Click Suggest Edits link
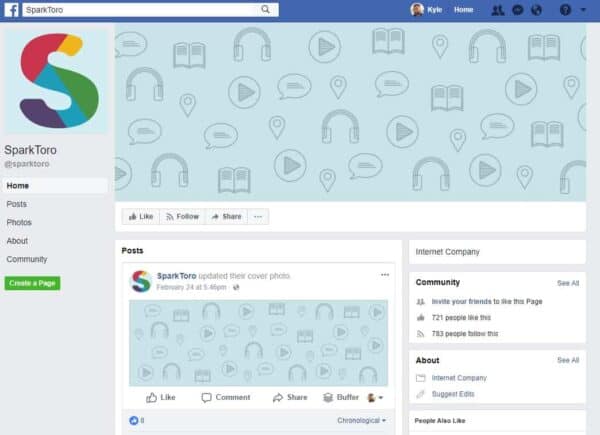This screenshot has height=435, width=600. pos(453,394)
